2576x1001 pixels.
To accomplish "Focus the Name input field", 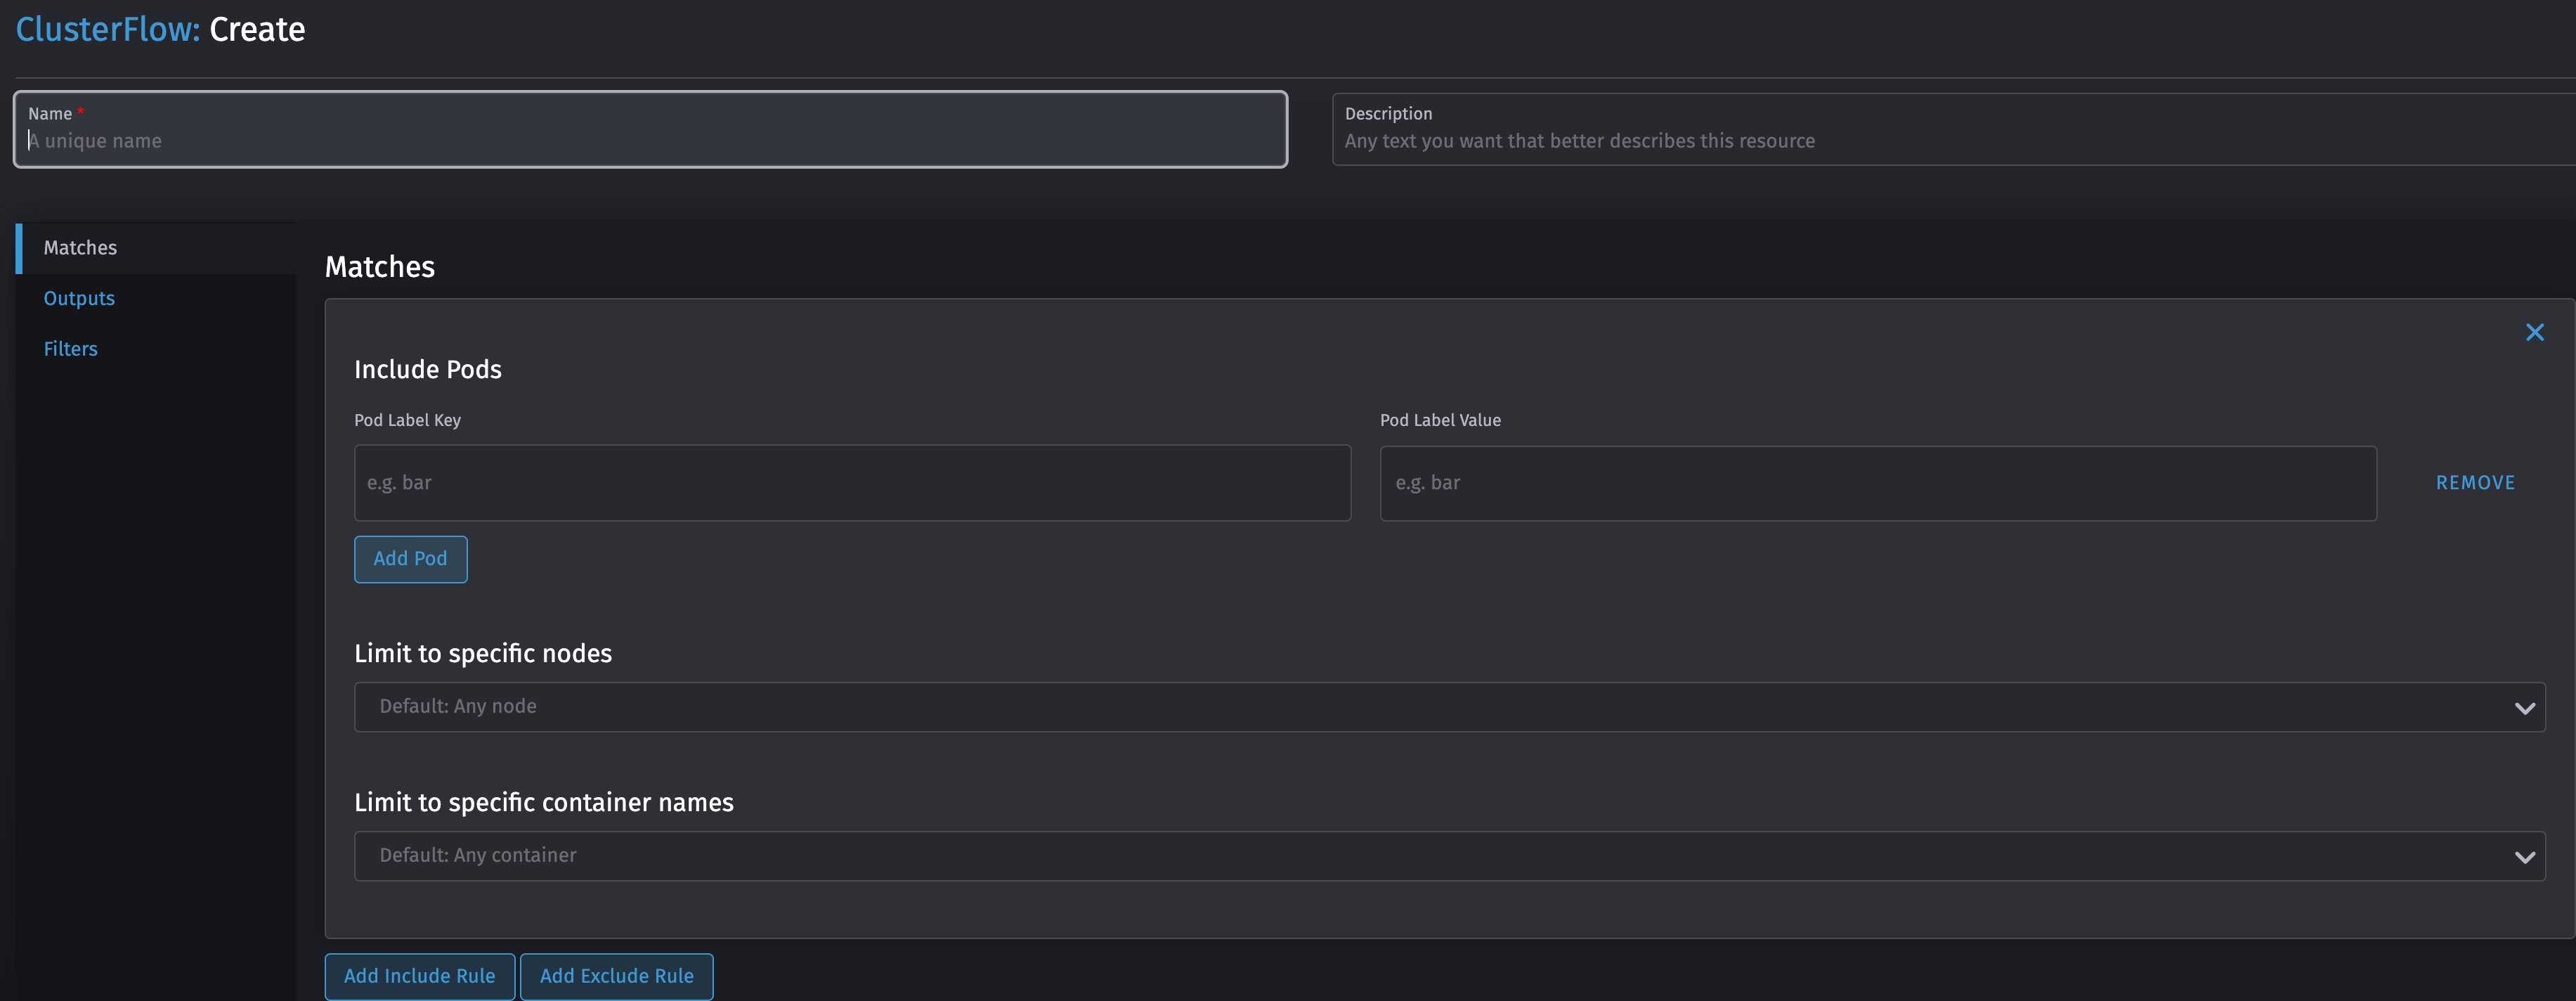I will [650, 141].
